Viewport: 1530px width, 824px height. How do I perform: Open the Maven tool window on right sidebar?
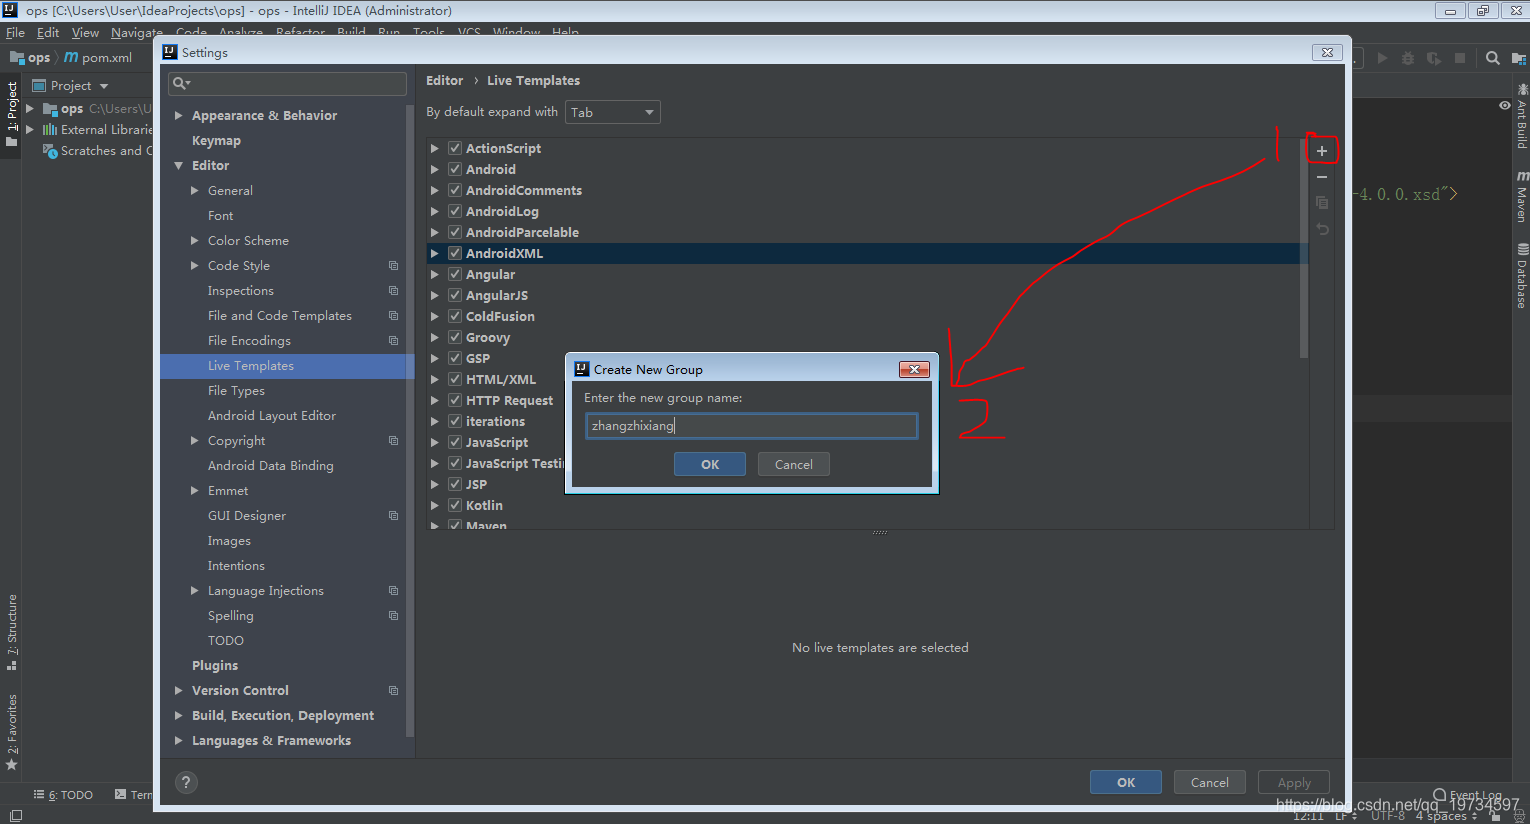pos(1521,196)
